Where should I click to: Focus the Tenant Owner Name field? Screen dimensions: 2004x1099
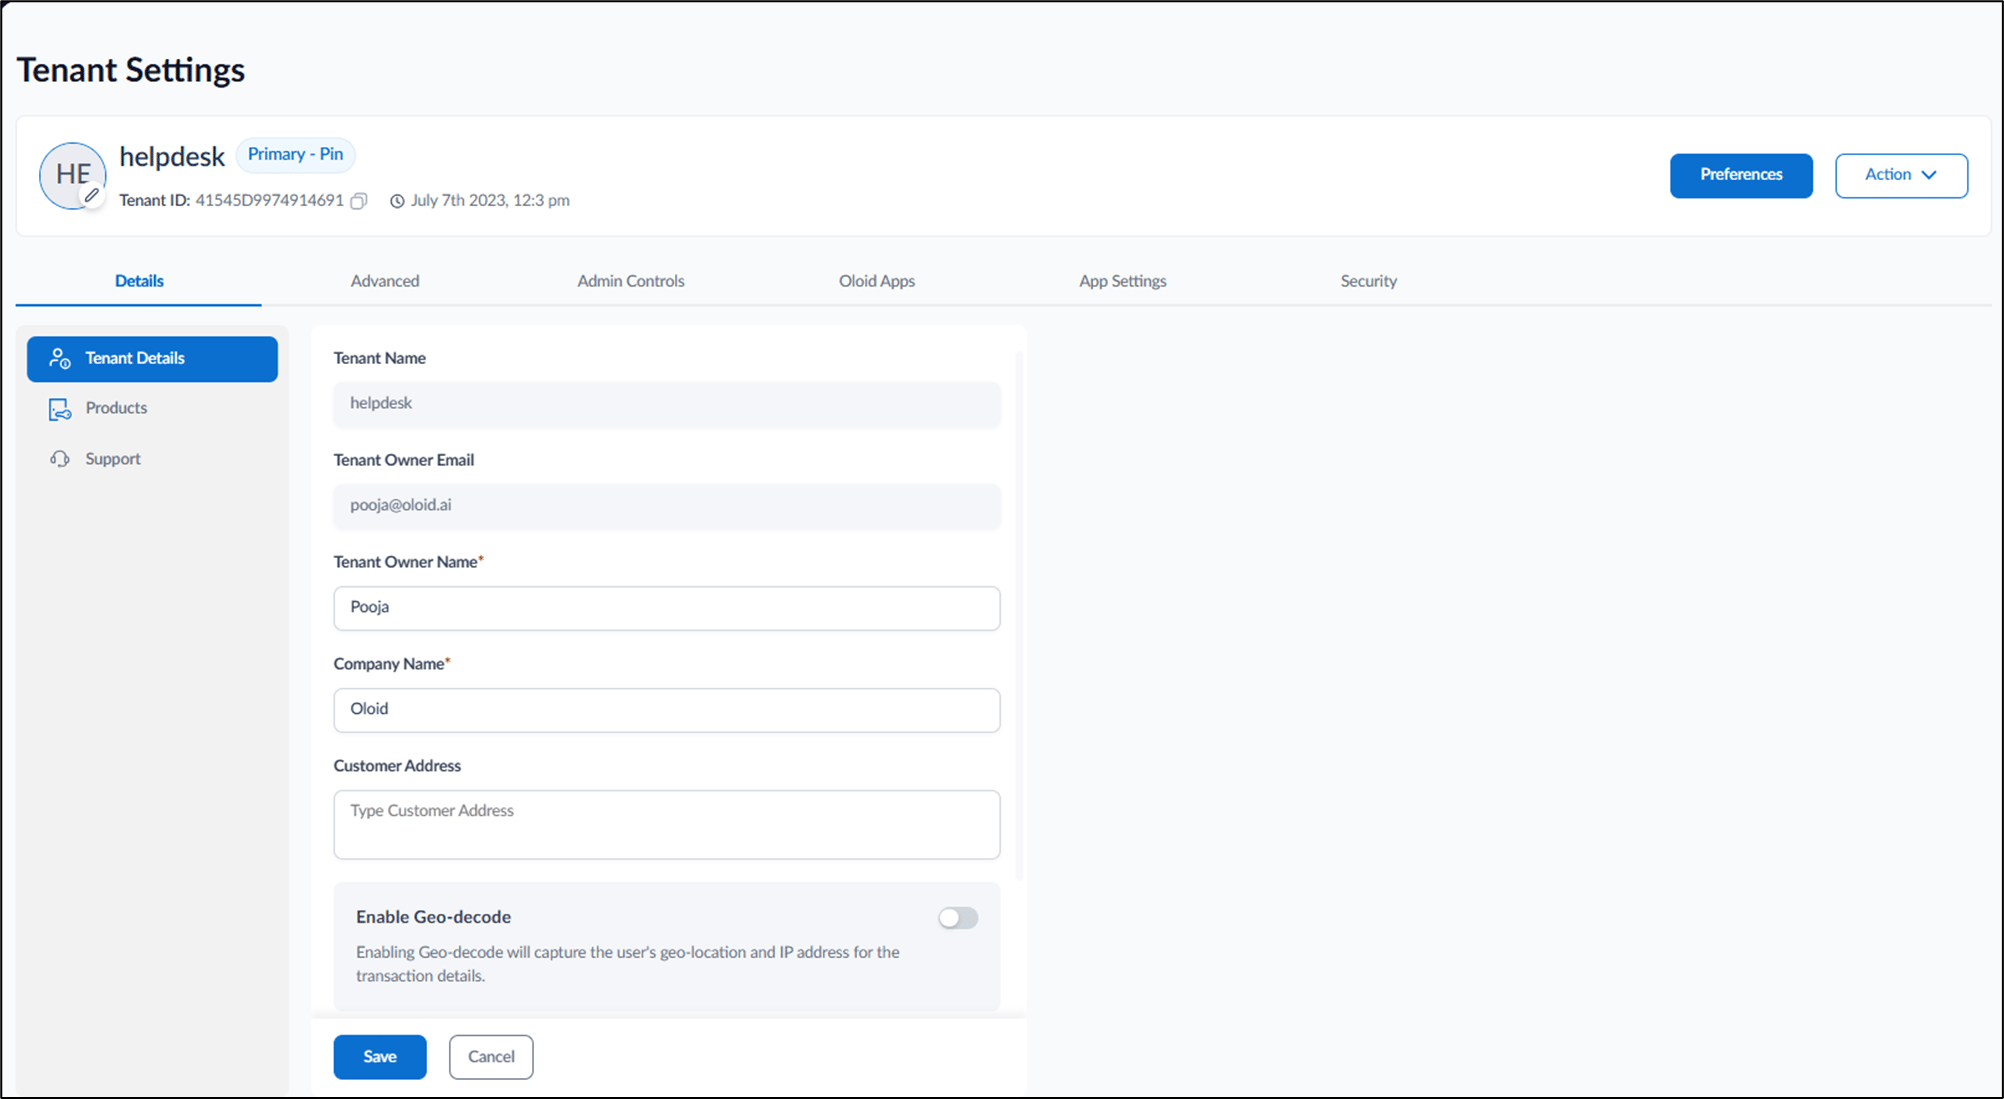coord(667,608)
